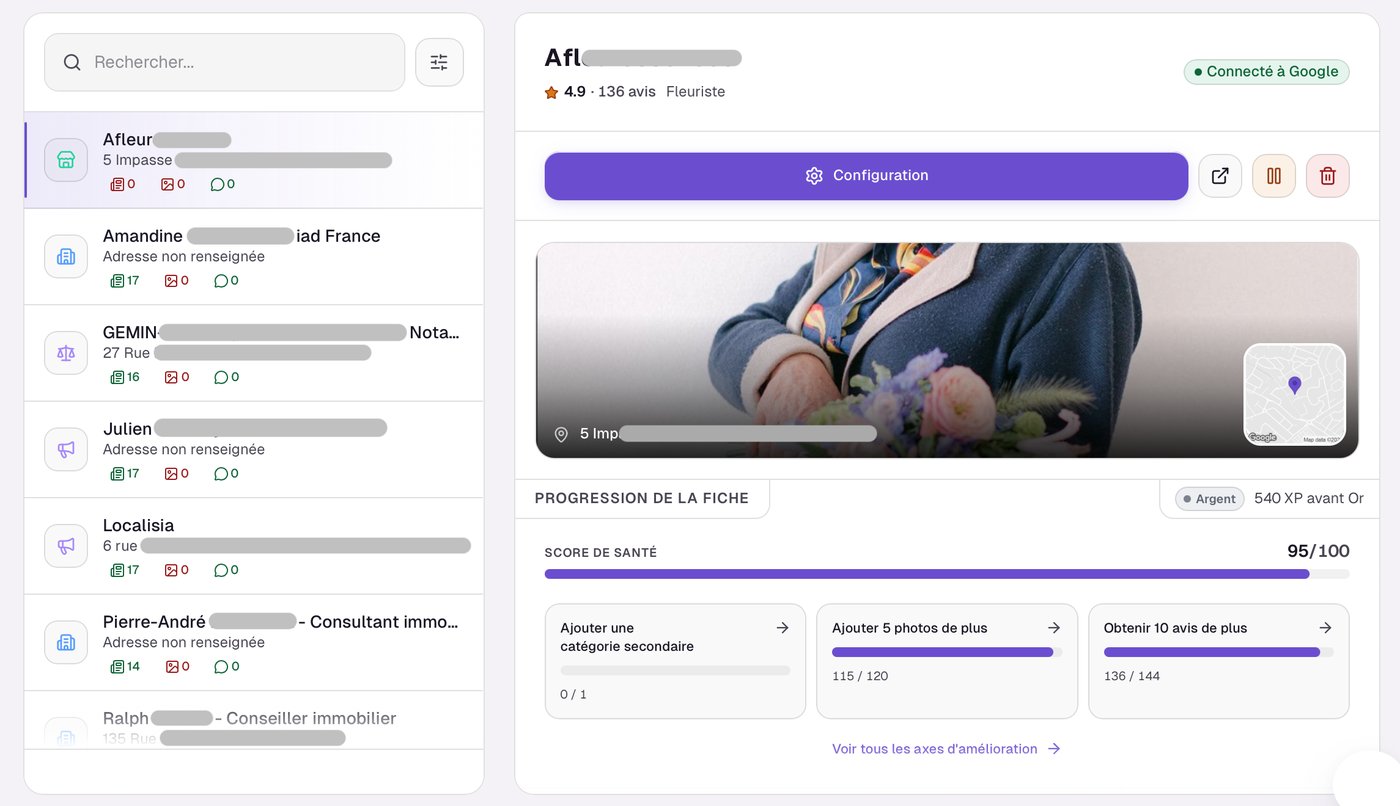Click photo icon on Amandine row

pos(170,281)
